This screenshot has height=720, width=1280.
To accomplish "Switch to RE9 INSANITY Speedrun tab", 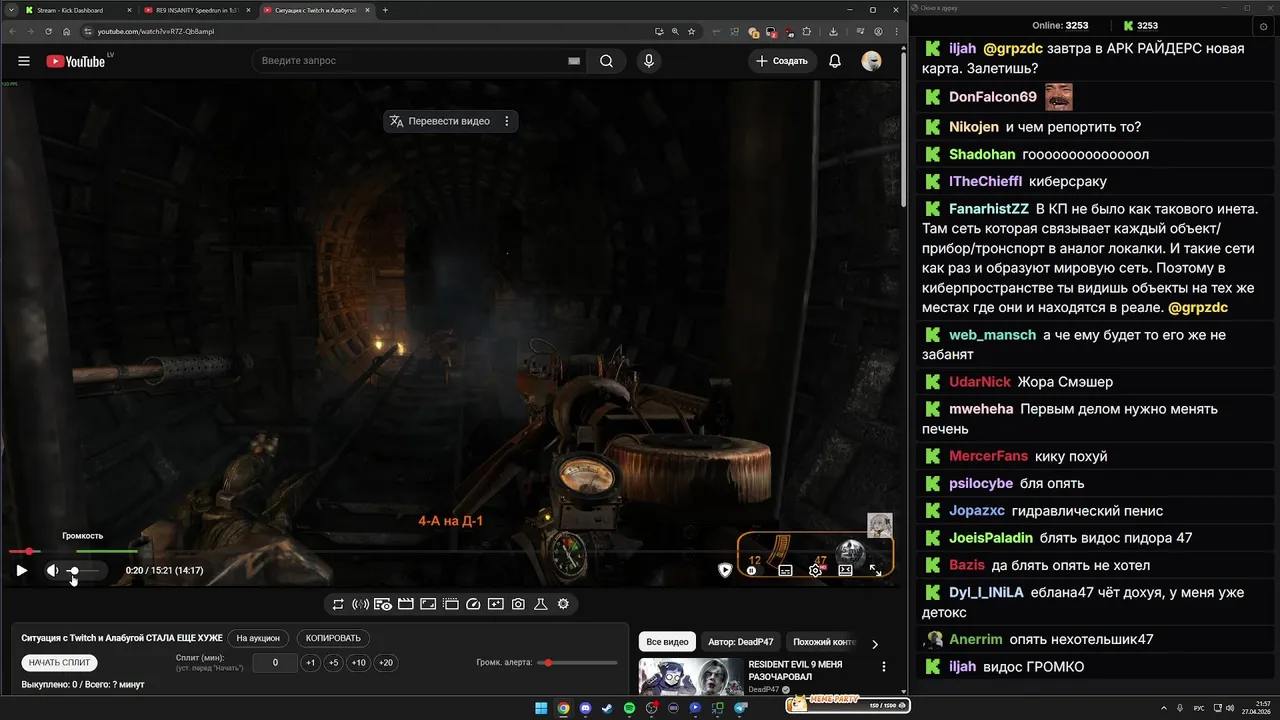I will point(195,10).
